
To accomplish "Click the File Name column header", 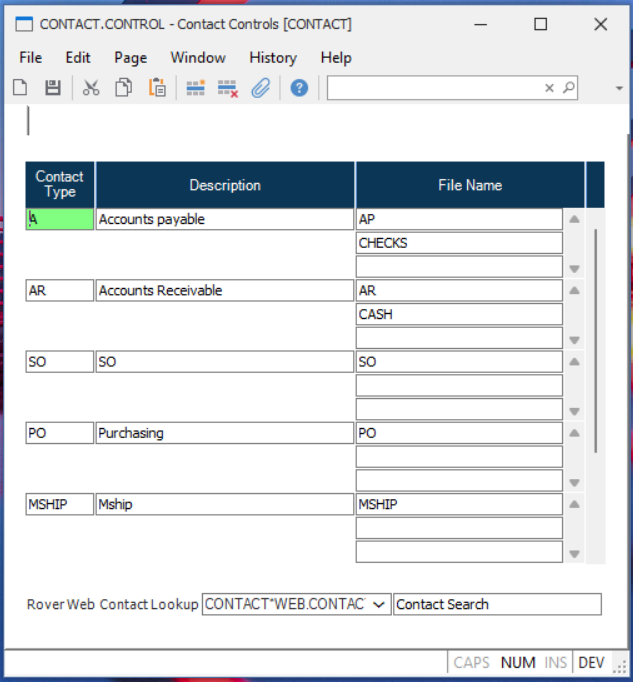I will [x=469, y=185].
